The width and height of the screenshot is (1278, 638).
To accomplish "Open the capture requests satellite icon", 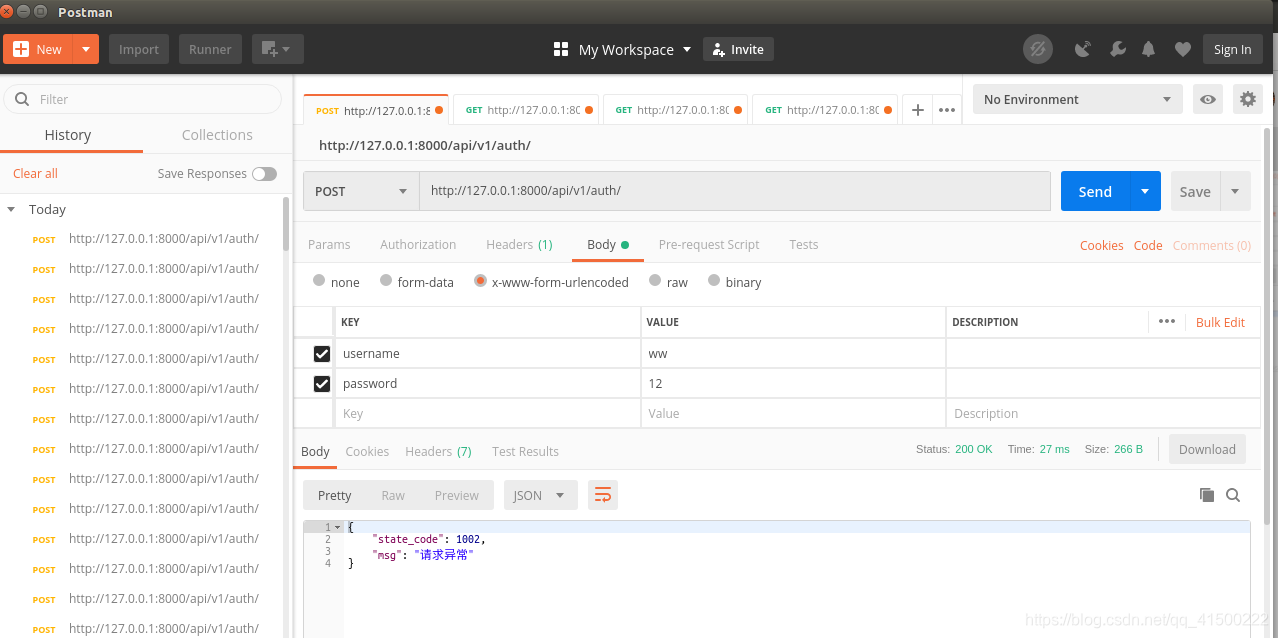I will (x=1082, y=49).
